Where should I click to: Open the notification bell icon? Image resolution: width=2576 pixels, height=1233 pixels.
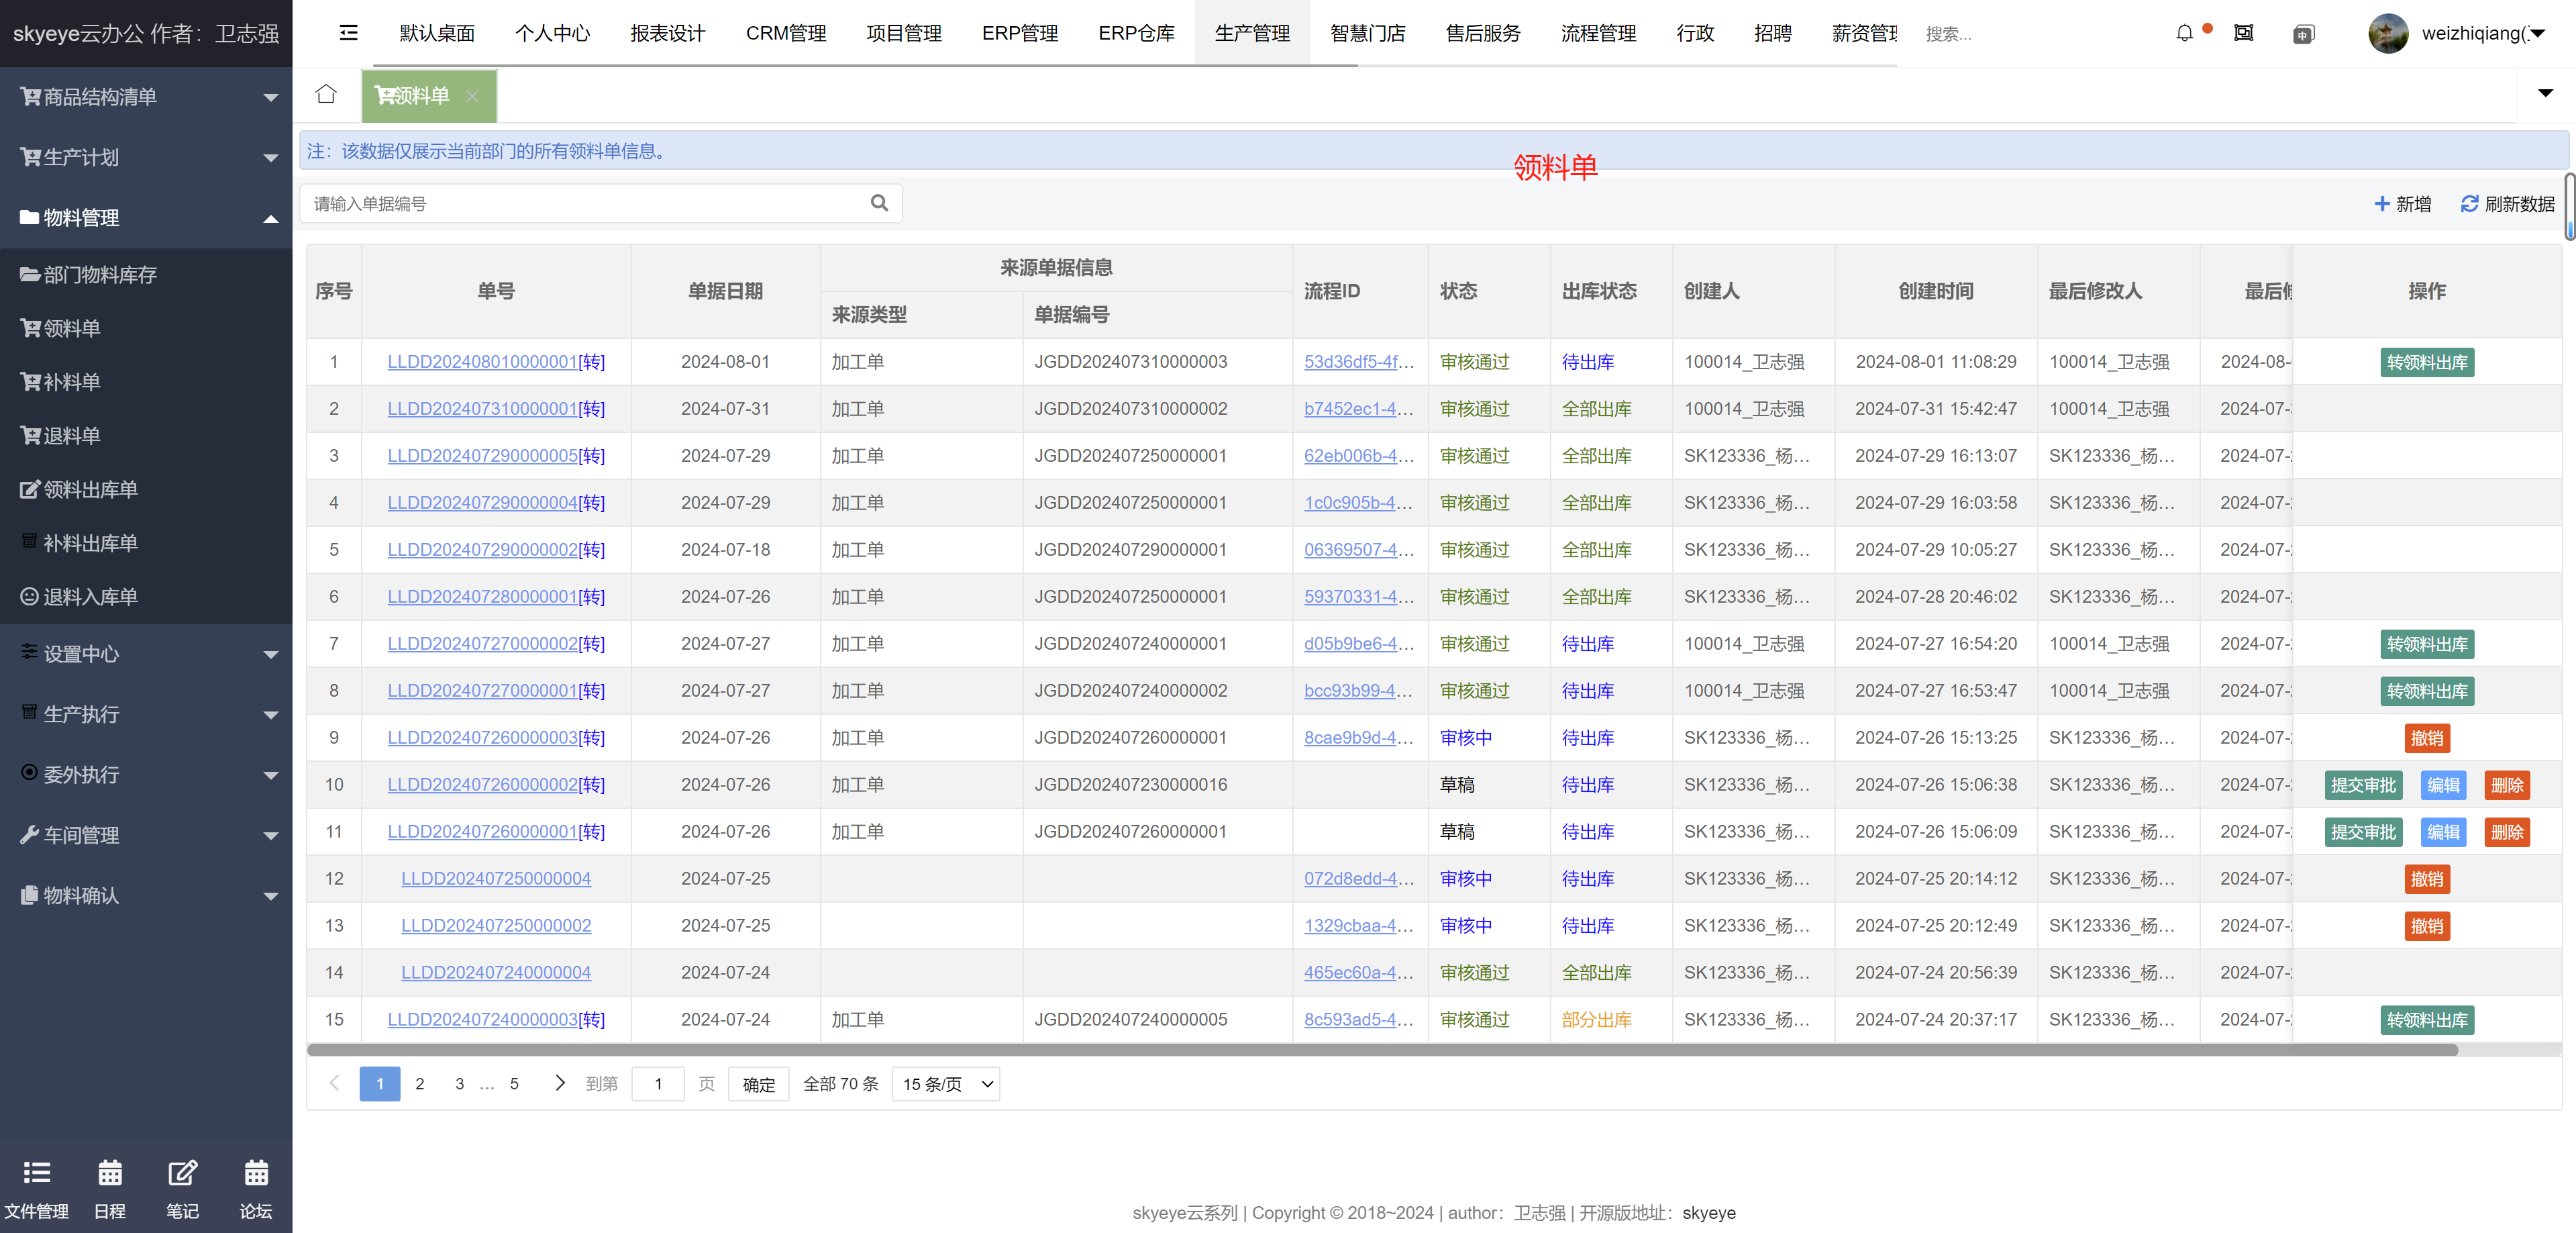(x=2184, y=33)
